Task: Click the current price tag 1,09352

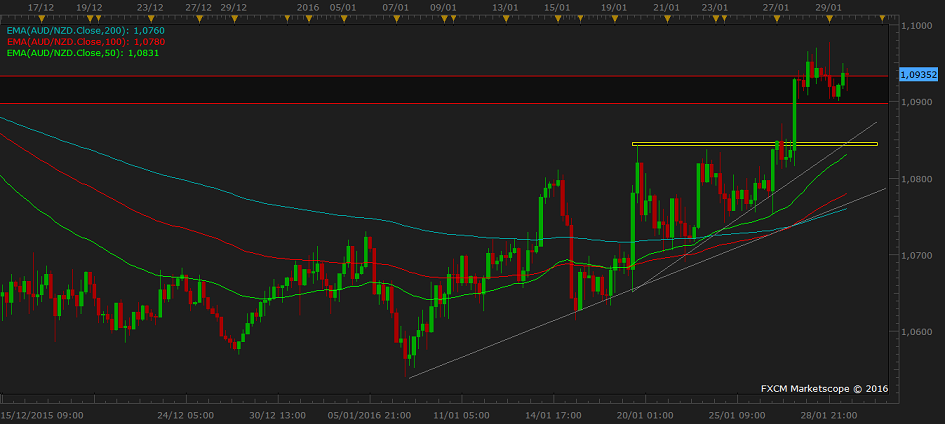Action: (x=918, y=75)
